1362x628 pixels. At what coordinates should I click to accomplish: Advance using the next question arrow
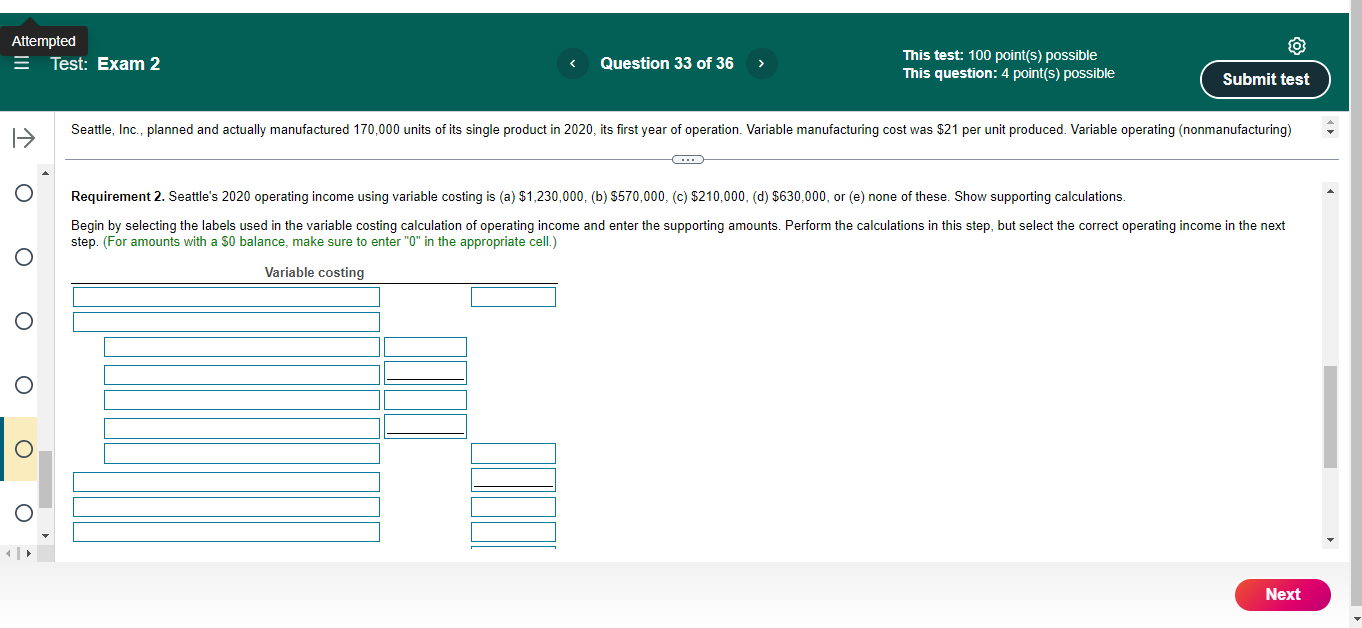click(761, 64)
